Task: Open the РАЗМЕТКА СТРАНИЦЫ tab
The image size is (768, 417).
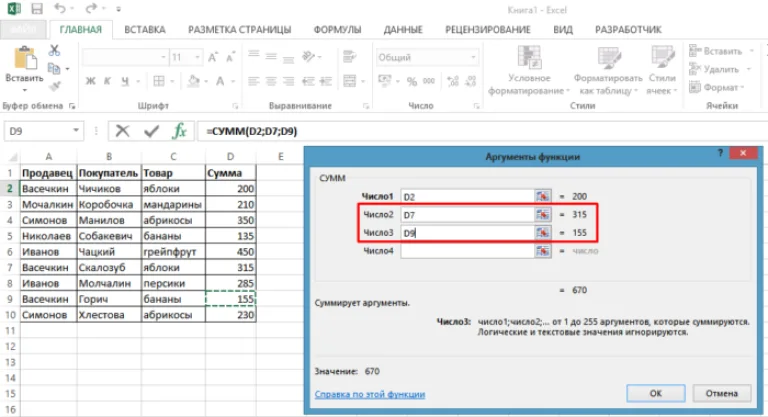Action: pyautogui.click(x=240, y=29)
